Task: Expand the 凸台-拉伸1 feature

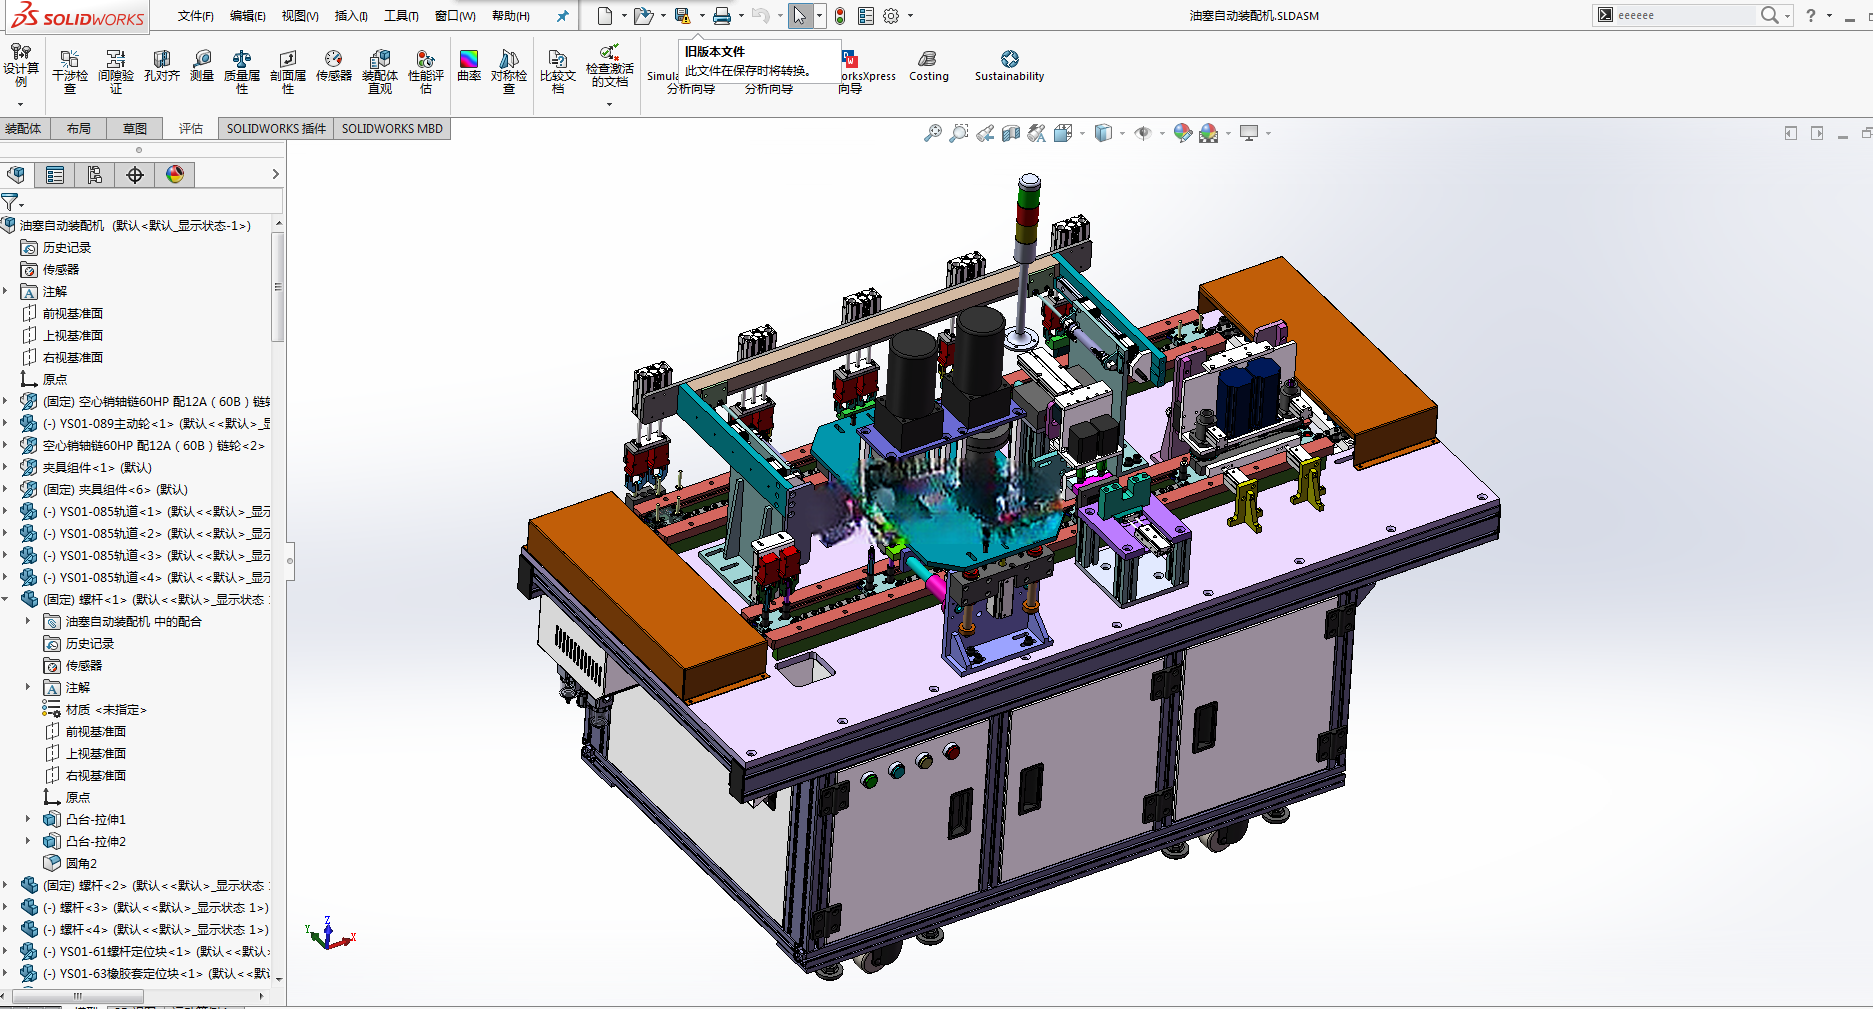Action: point(28,819)
